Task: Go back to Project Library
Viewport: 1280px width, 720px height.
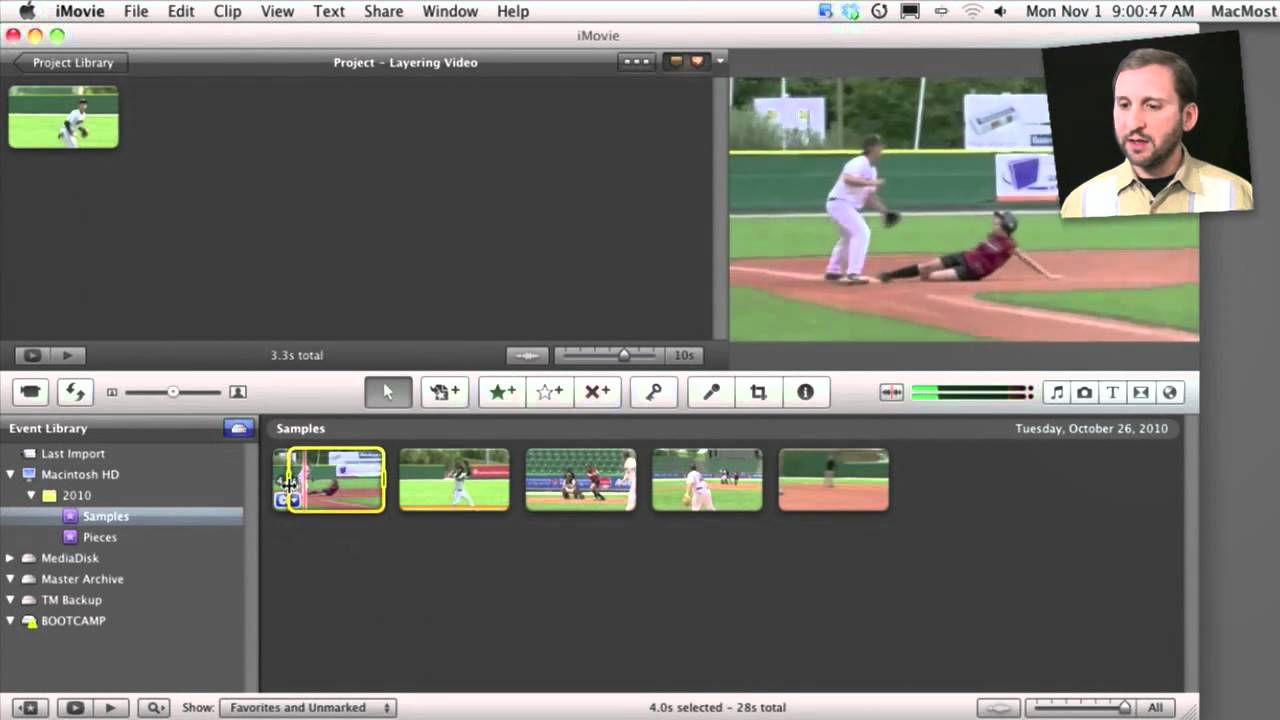Action: [x=70, y=62]
